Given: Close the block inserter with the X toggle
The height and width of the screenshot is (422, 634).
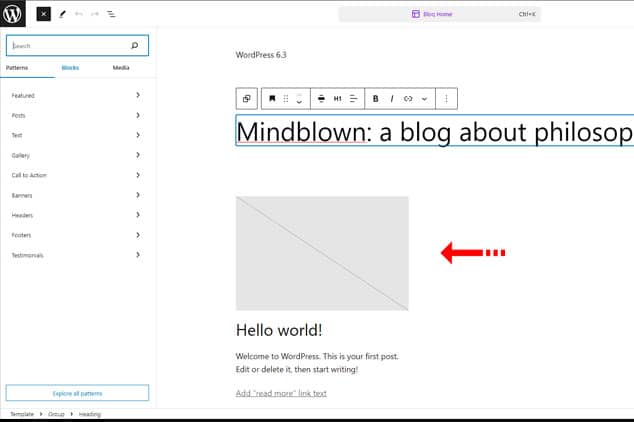Looking at the screenshot, I should click(44, 14).
